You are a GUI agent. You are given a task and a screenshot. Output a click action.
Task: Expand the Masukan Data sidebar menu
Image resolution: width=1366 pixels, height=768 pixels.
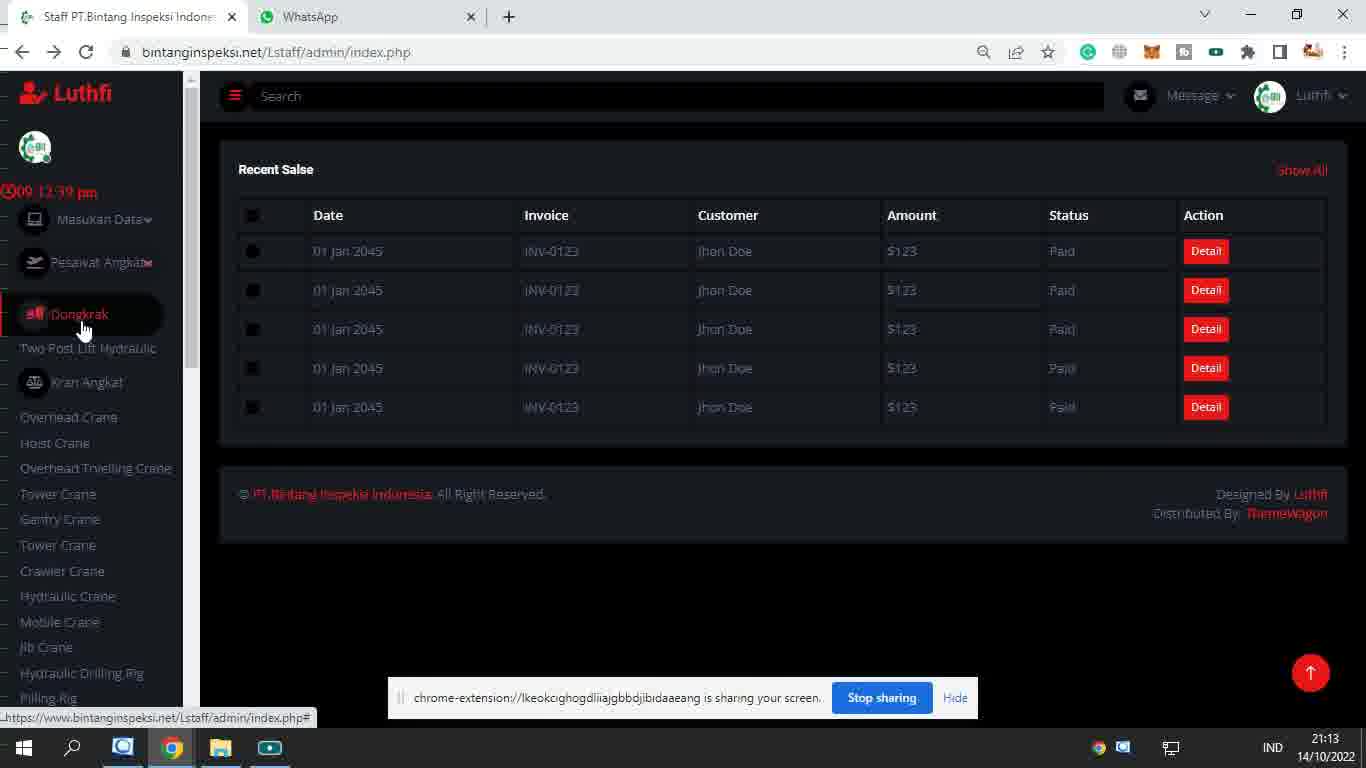pyautogui.click(x=104, y=220)
